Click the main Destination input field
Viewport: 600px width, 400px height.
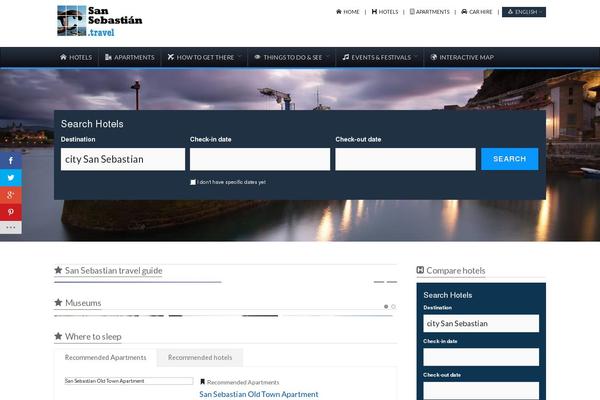click(x=123, y=159)
